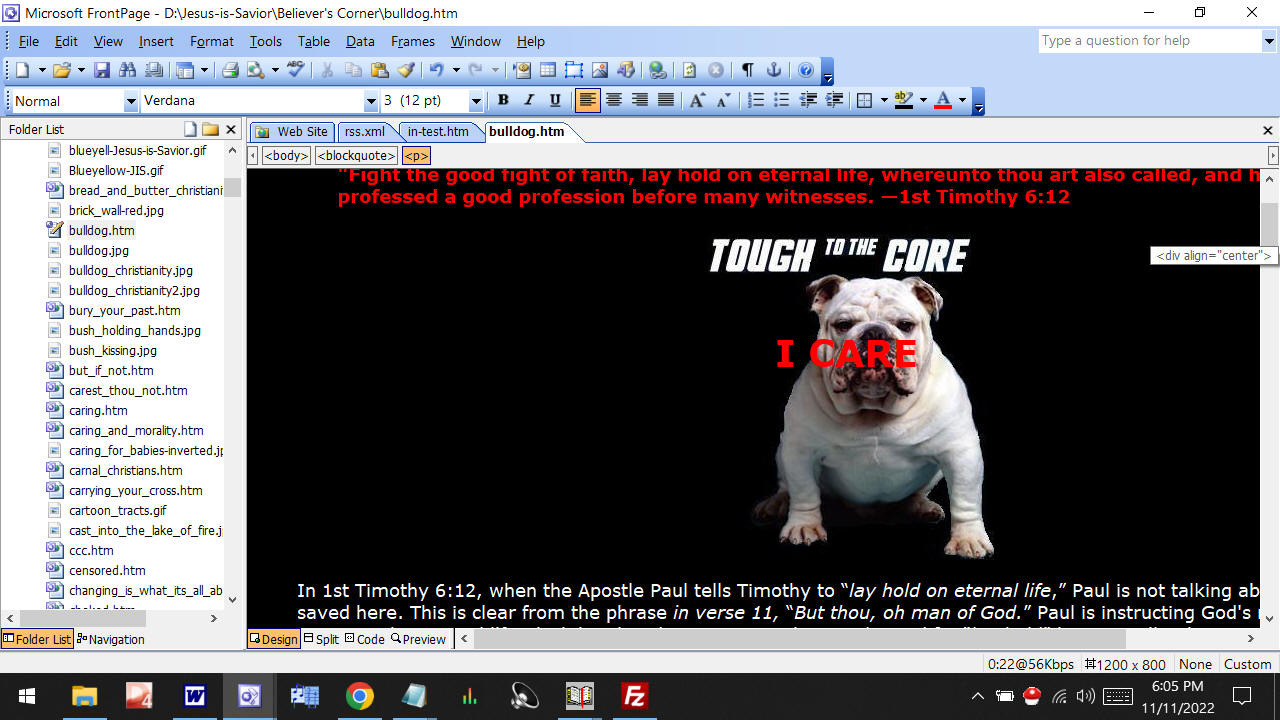Viewport: 1280px width, 720px height.
Task: Click the Increase Font Size icon
Action: pyautogui.click(x=697, y=100)
